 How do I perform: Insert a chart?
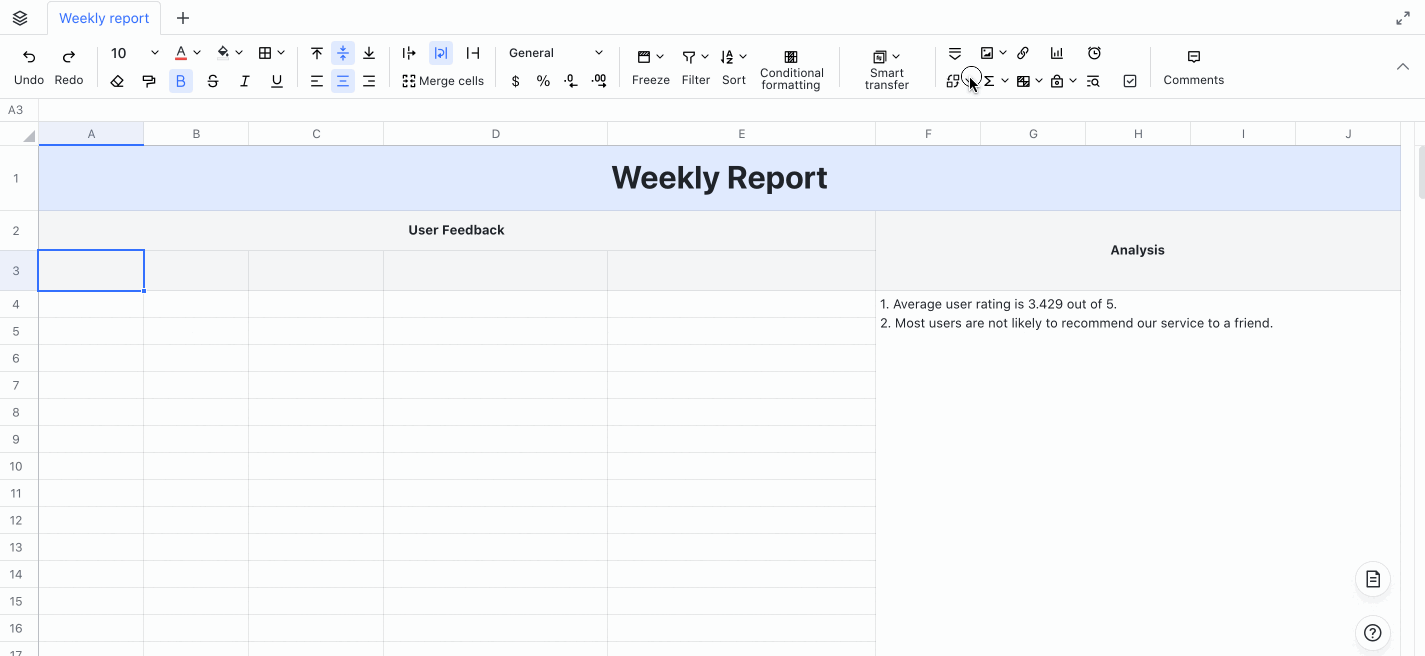click(x=1056, y=53)
